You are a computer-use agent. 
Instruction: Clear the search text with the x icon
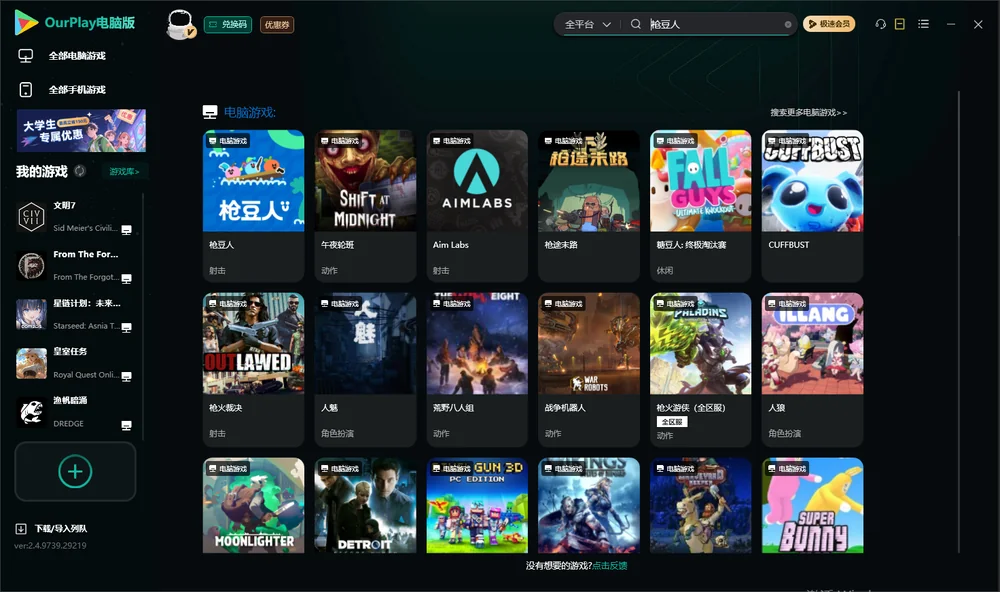pyautogui.click(x=788, y=25)
